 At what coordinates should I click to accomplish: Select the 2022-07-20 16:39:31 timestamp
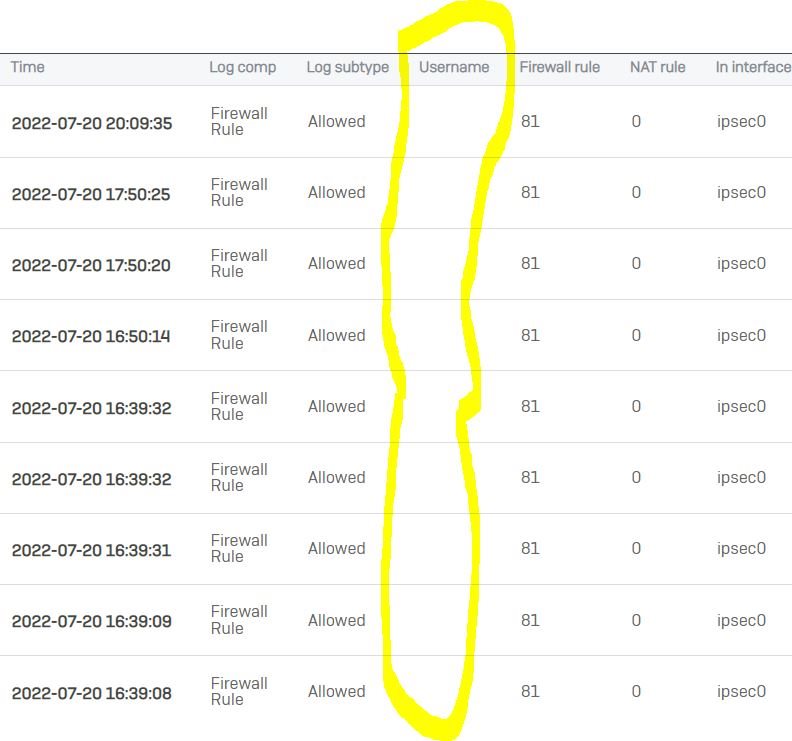coord(91,550)
